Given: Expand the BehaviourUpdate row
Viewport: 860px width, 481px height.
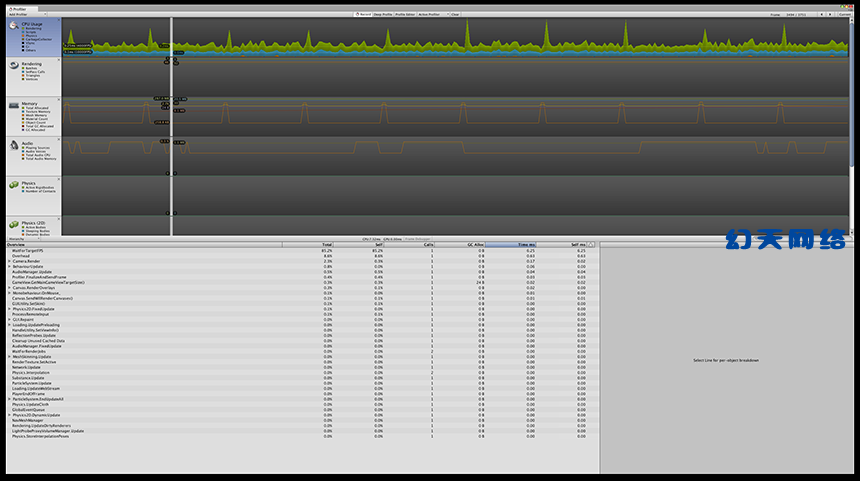Looking at the screenshot, I should coord(9,267).
